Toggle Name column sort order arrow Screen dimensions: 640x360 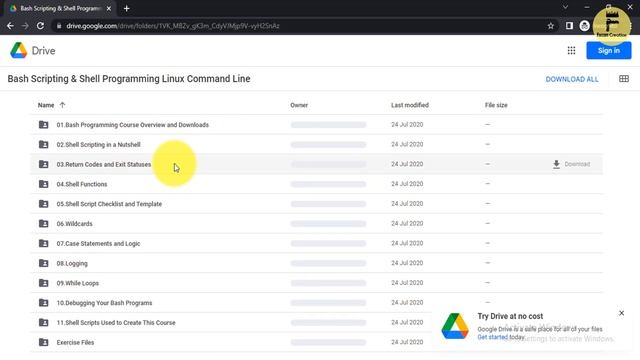click(62, 105)
